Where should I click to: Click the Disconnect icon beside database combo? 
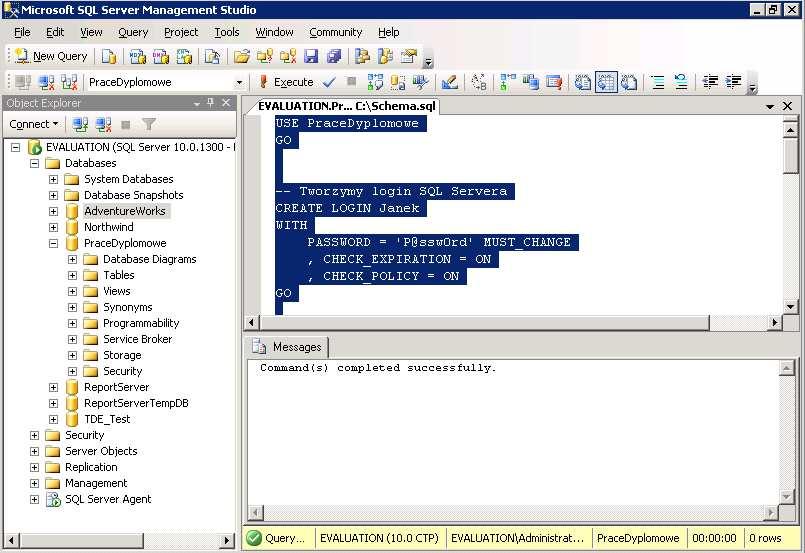click(47, 82)
